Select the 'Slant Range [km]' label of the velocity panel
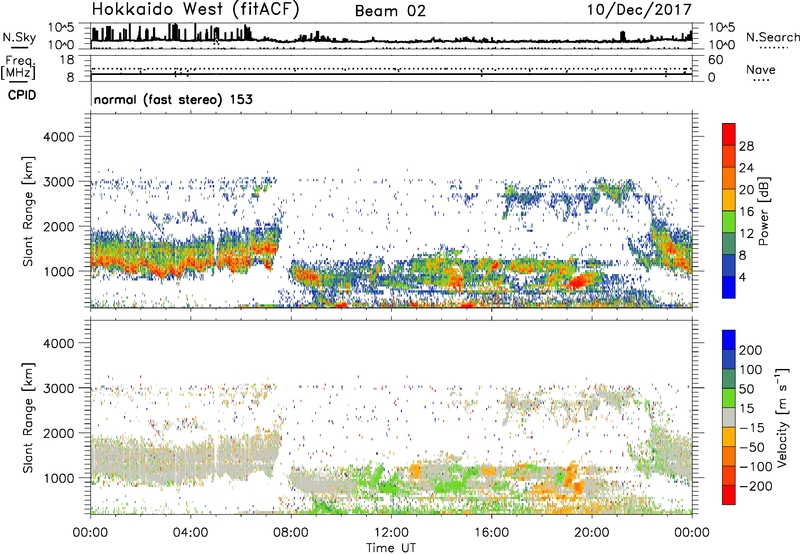 click(x=28, y=418)
